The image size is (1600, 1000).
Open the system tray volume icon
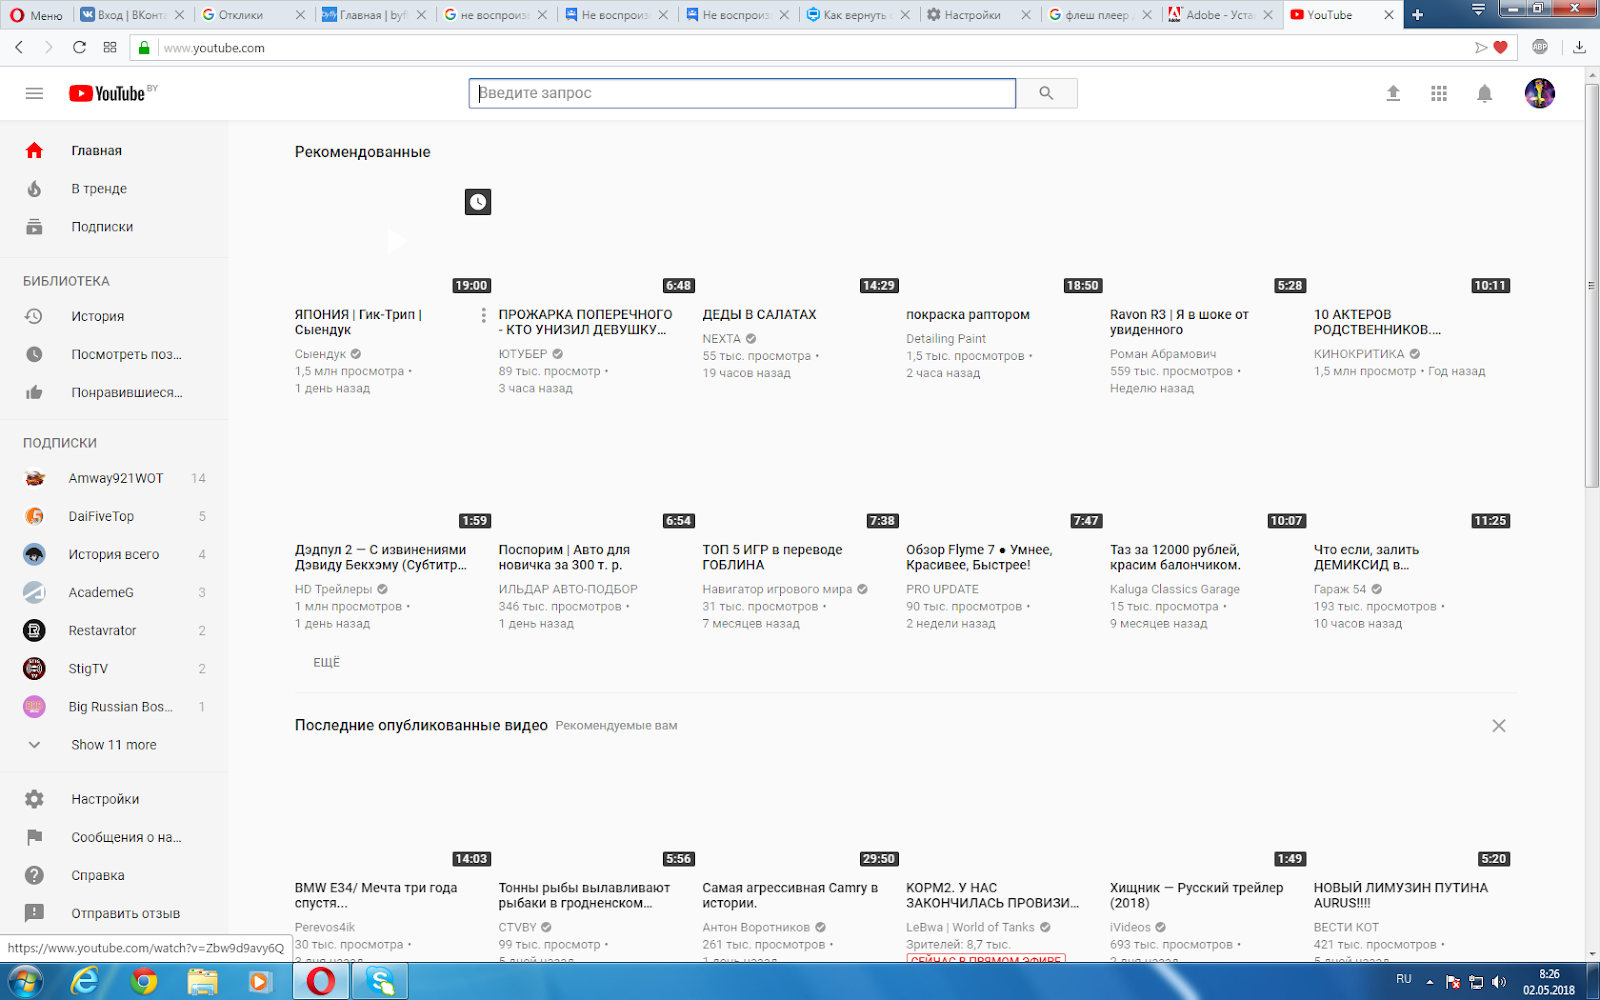click(x=1499, y=982)
